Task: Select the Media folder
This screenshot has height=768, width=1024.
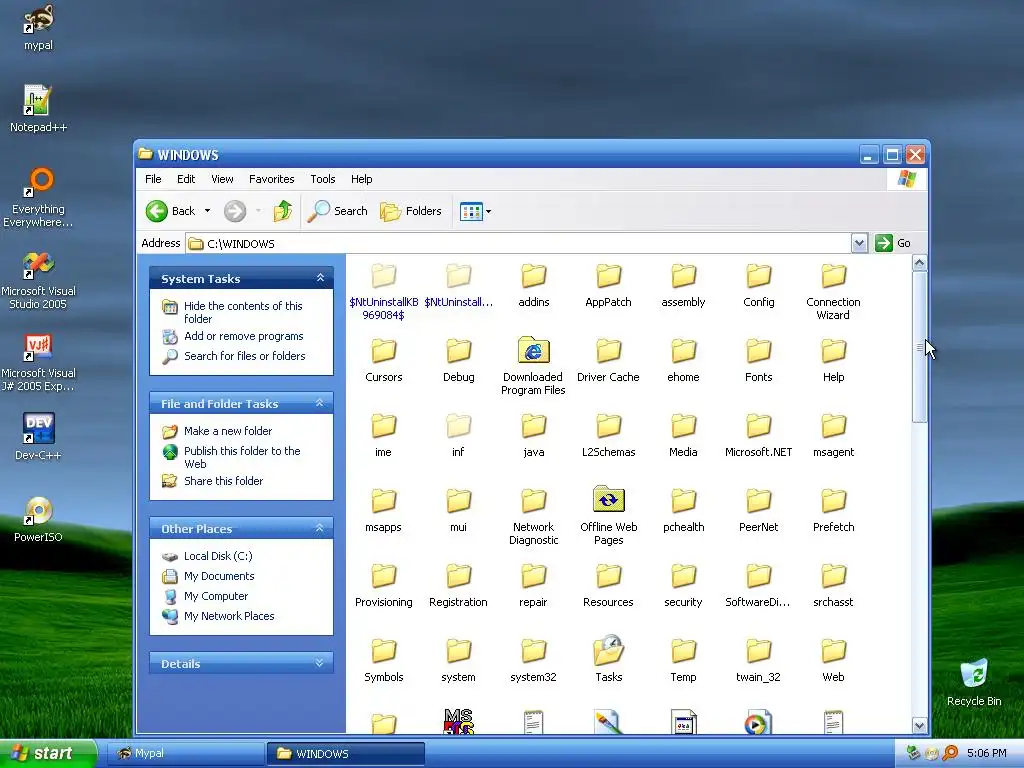Action: point(683,436)
